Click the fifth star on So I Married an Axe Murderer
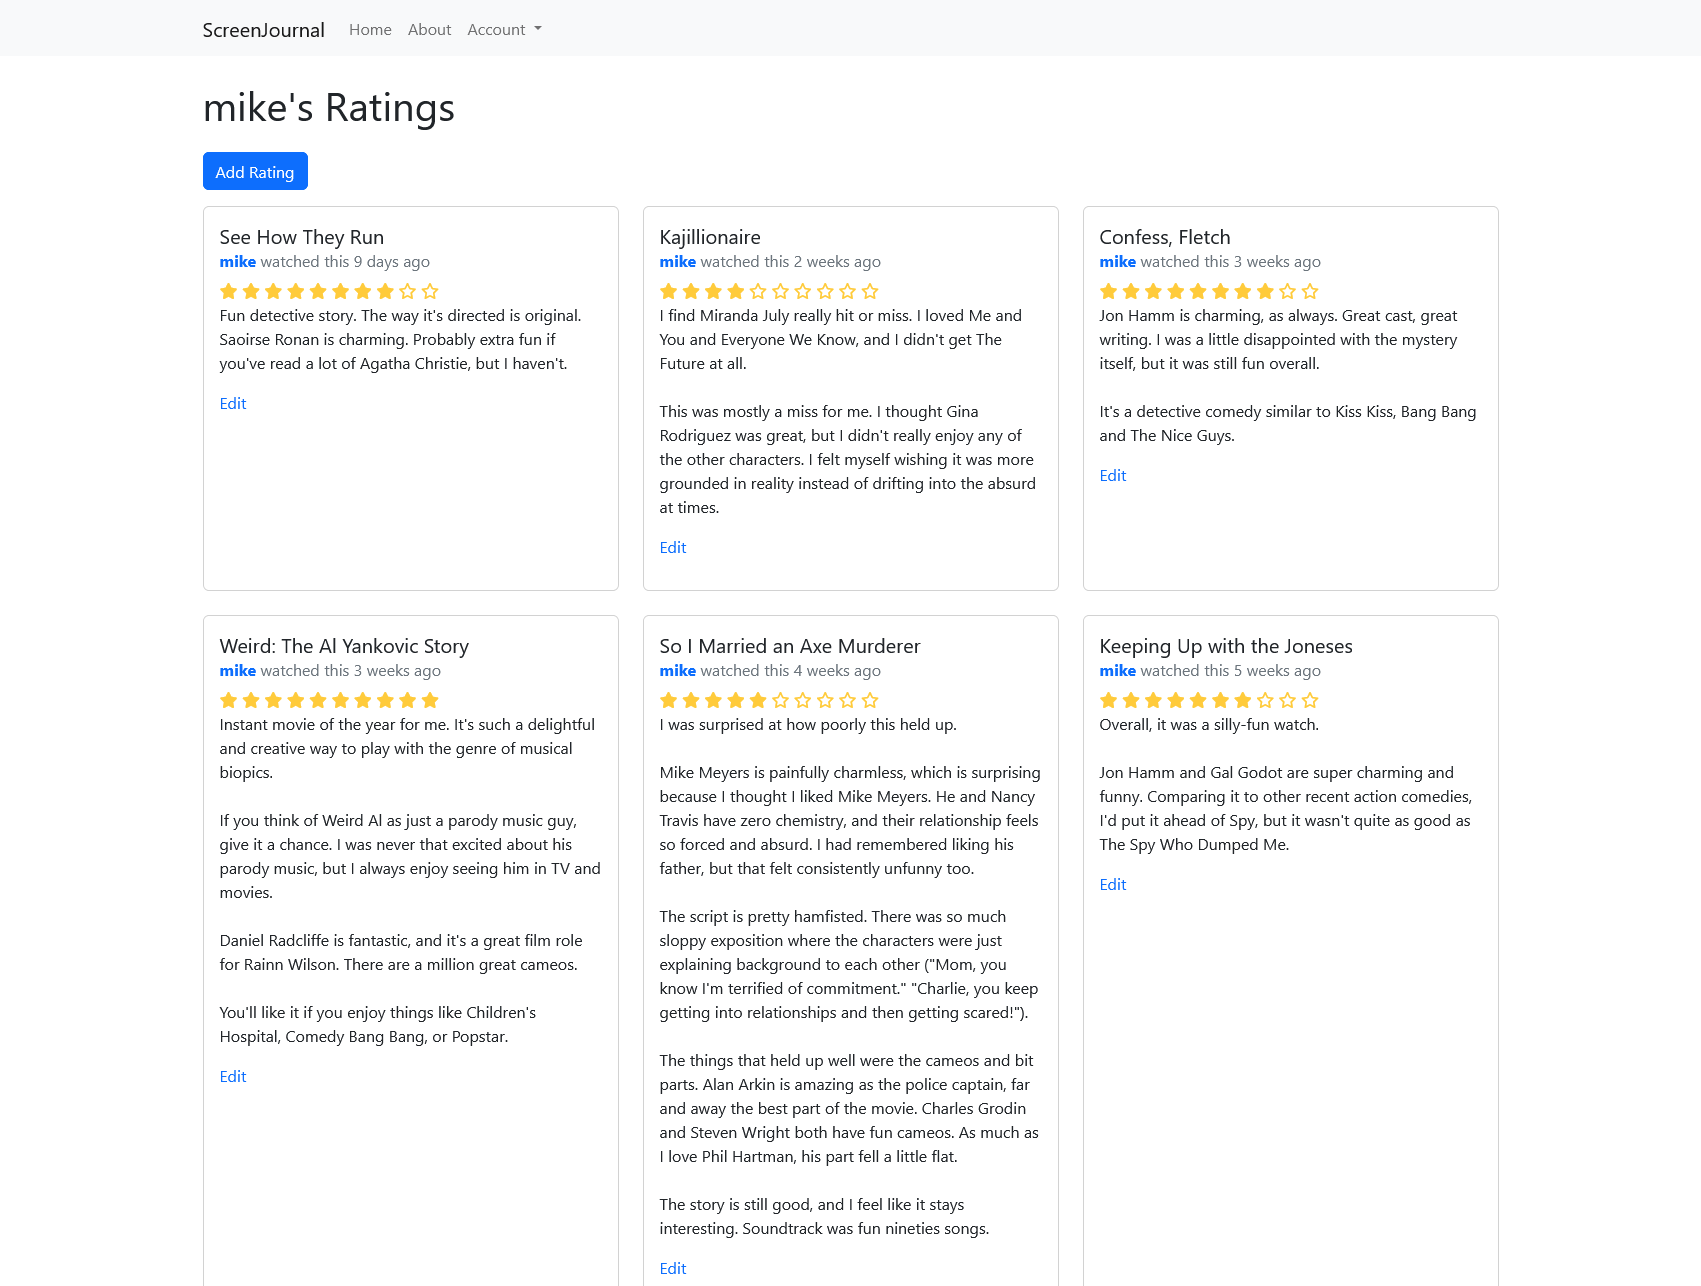The image size is (1701, 1286). [758, 700]
